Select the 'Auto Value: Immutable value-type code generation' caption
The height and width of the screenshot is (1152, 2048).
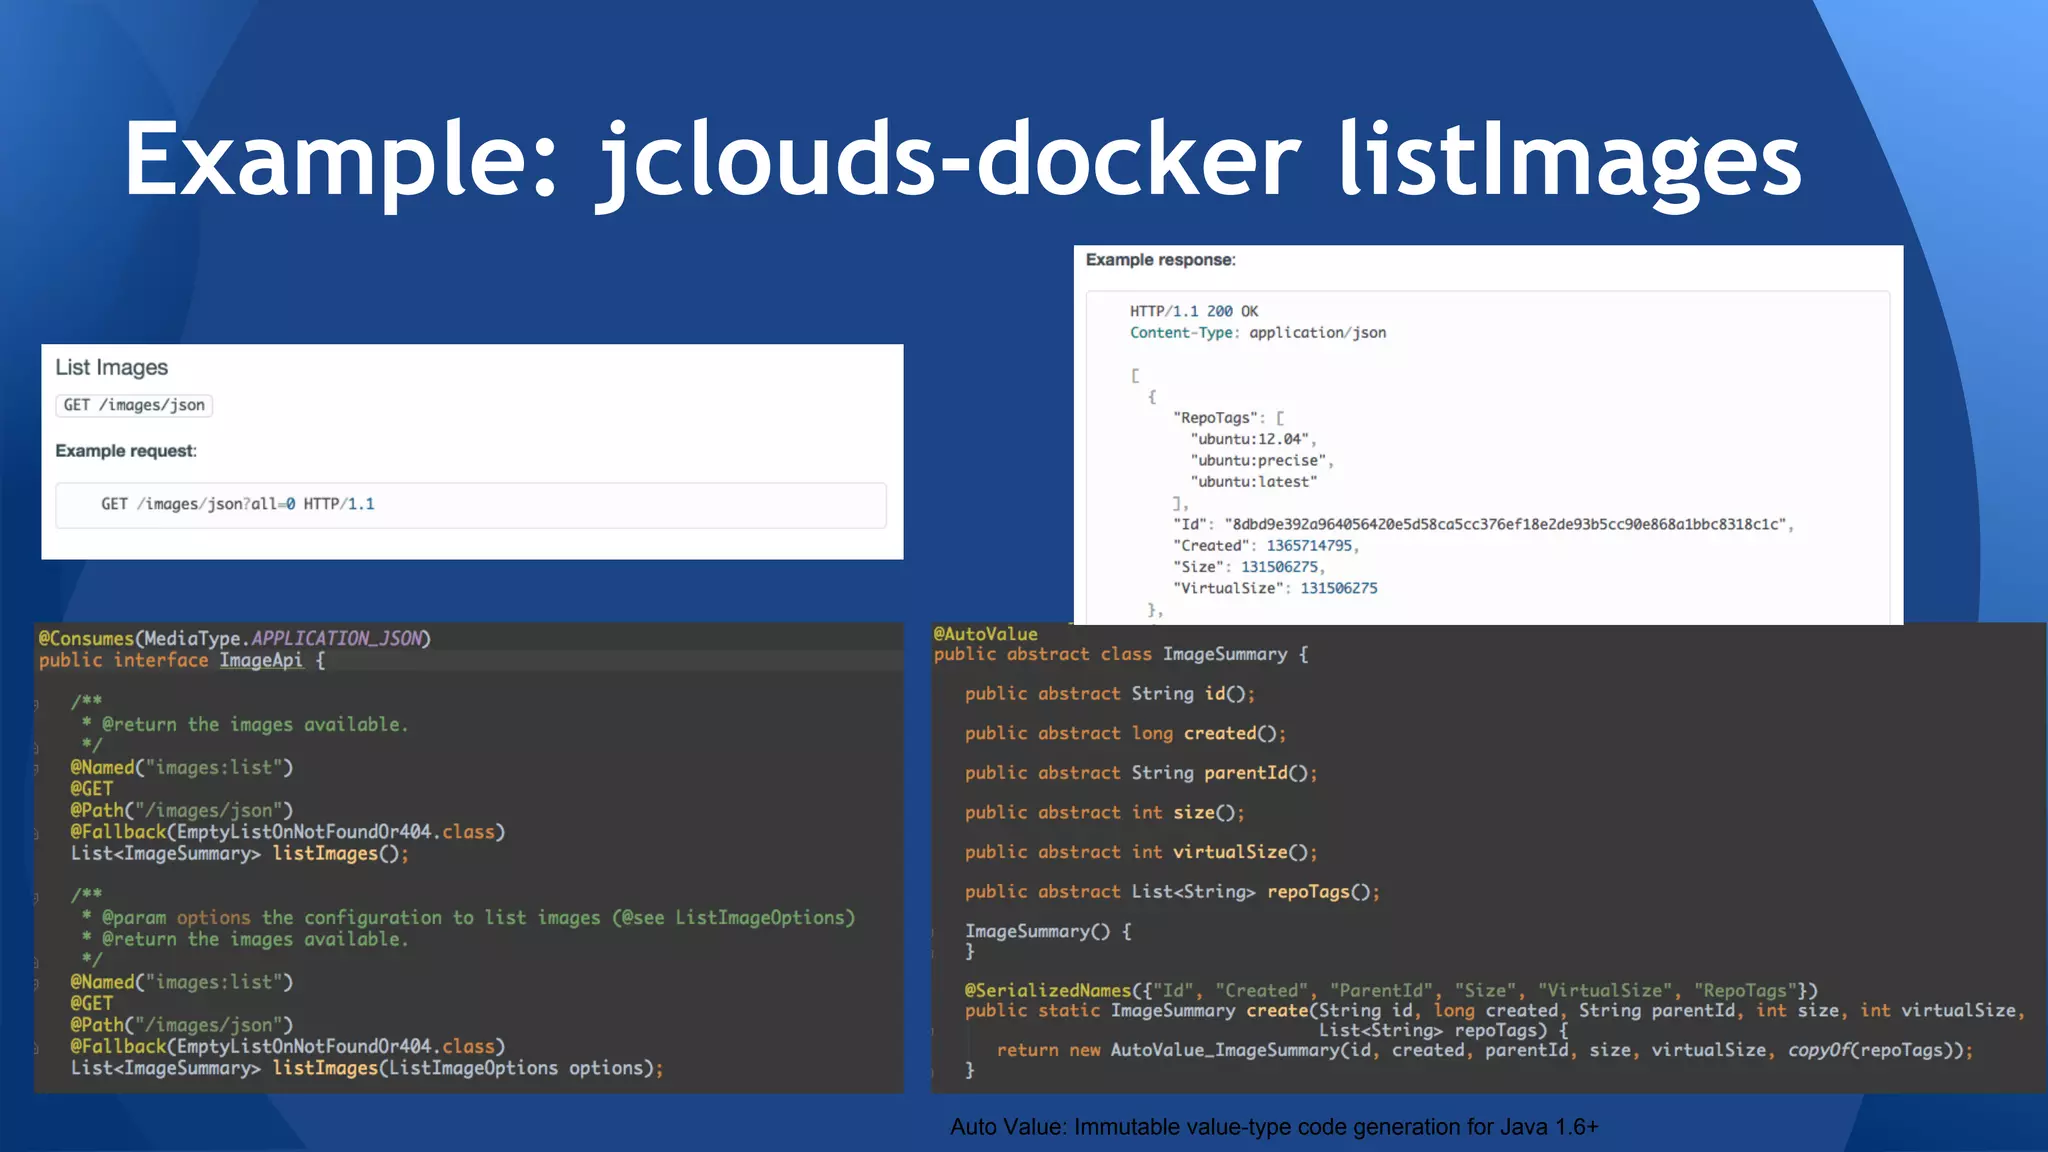(1275, 1127)
